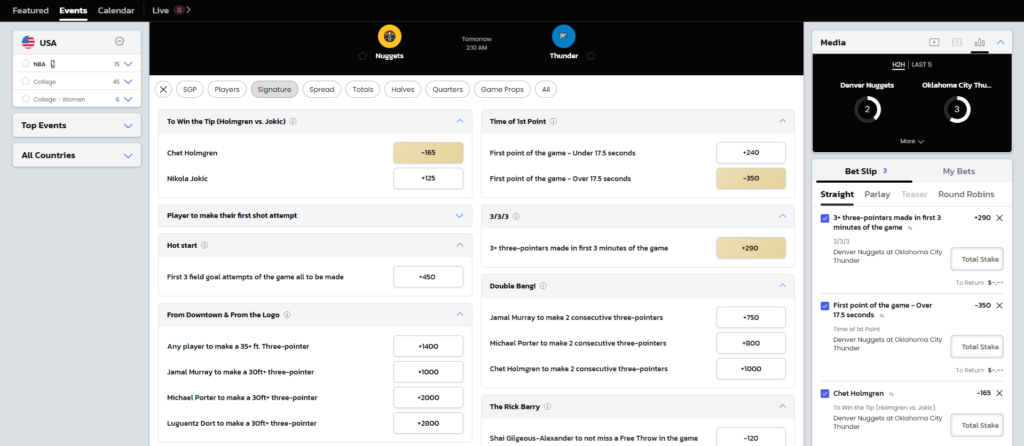This screenshot has width=1024, height=446.
Task: Expand Player to make their first shot attempt
Action: point(460,215)
